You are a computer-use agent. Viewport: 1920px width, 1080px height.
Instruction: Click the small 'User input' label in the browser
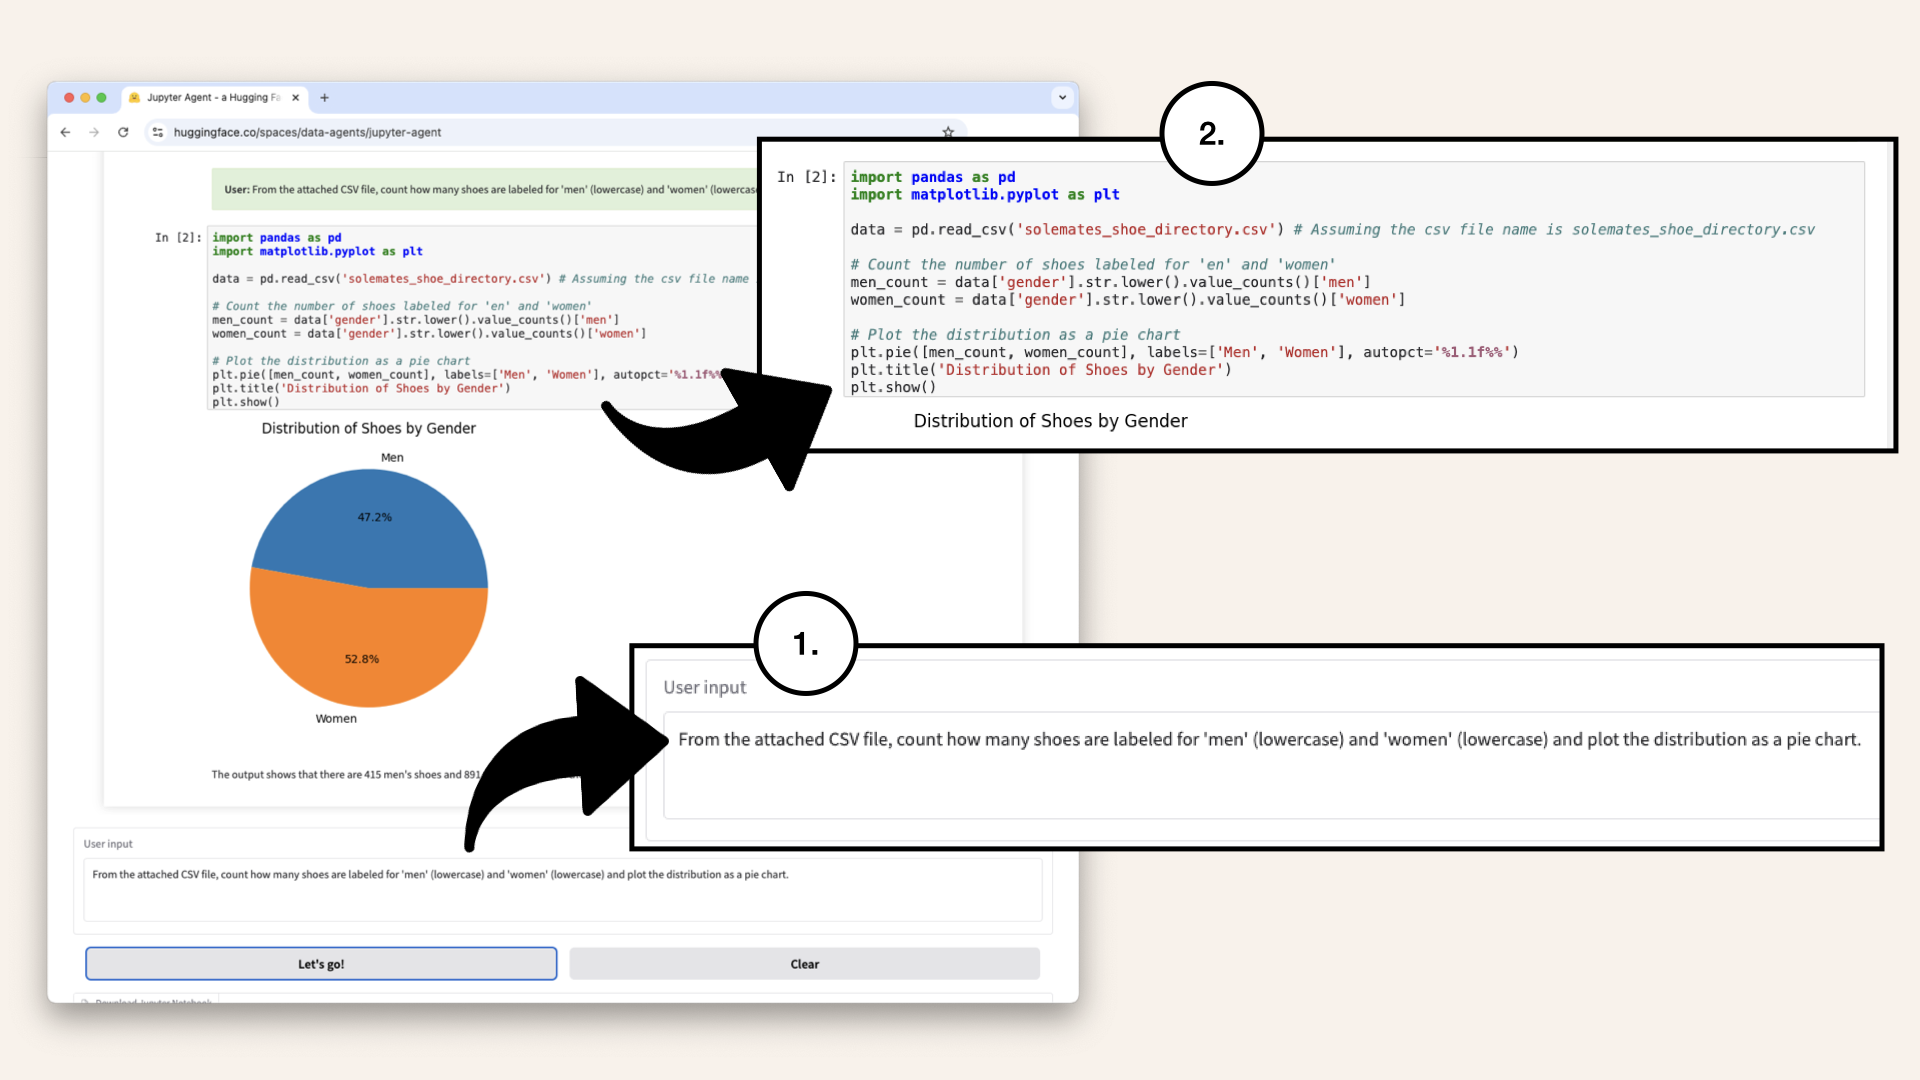point(108,844)
